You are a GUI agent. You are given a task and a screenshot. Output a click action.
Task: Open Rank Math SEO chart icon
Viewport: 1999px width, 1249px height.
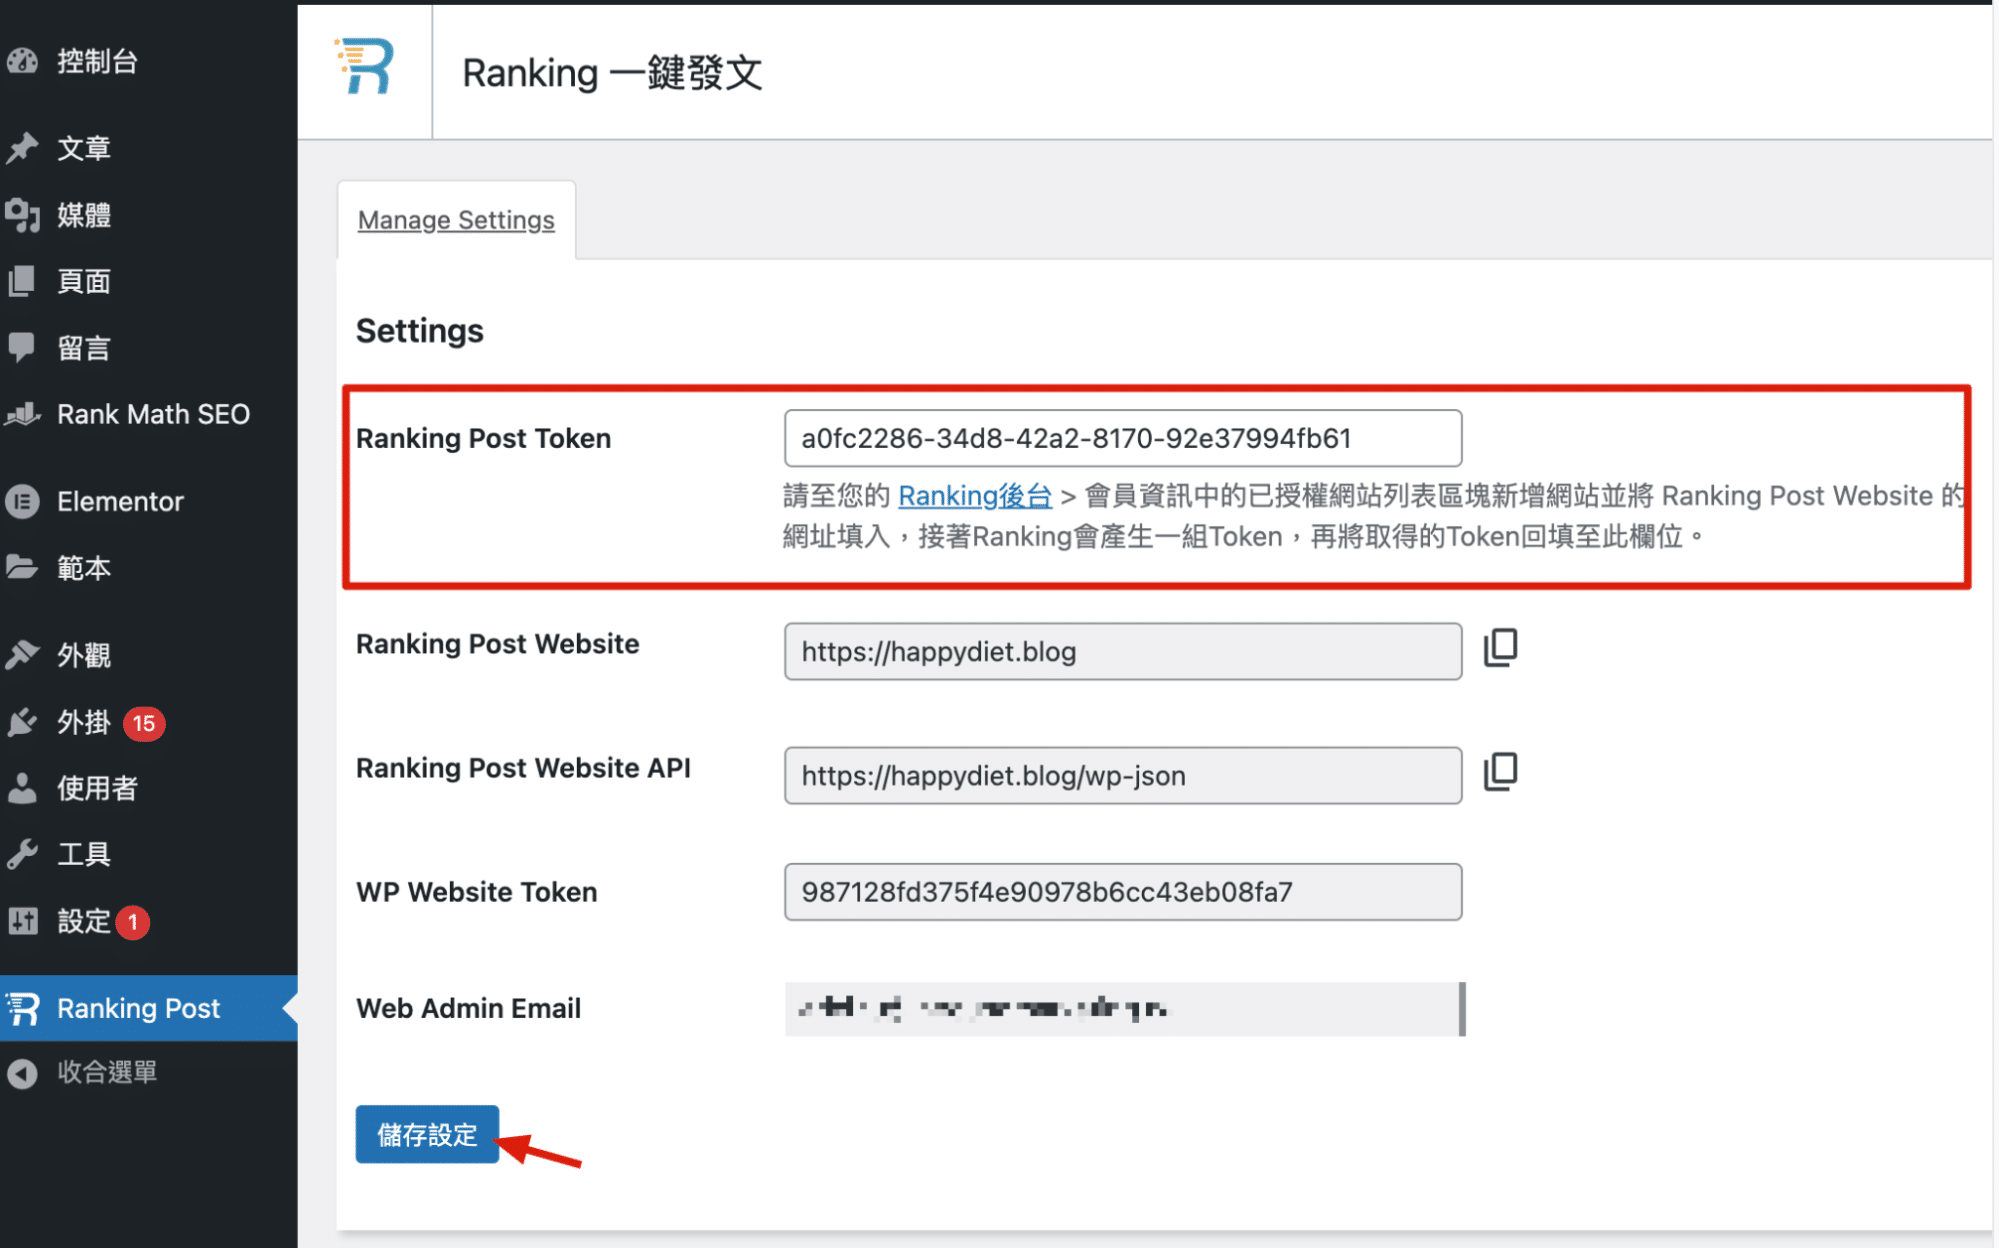pyautogui.click(x=22, y=414)
